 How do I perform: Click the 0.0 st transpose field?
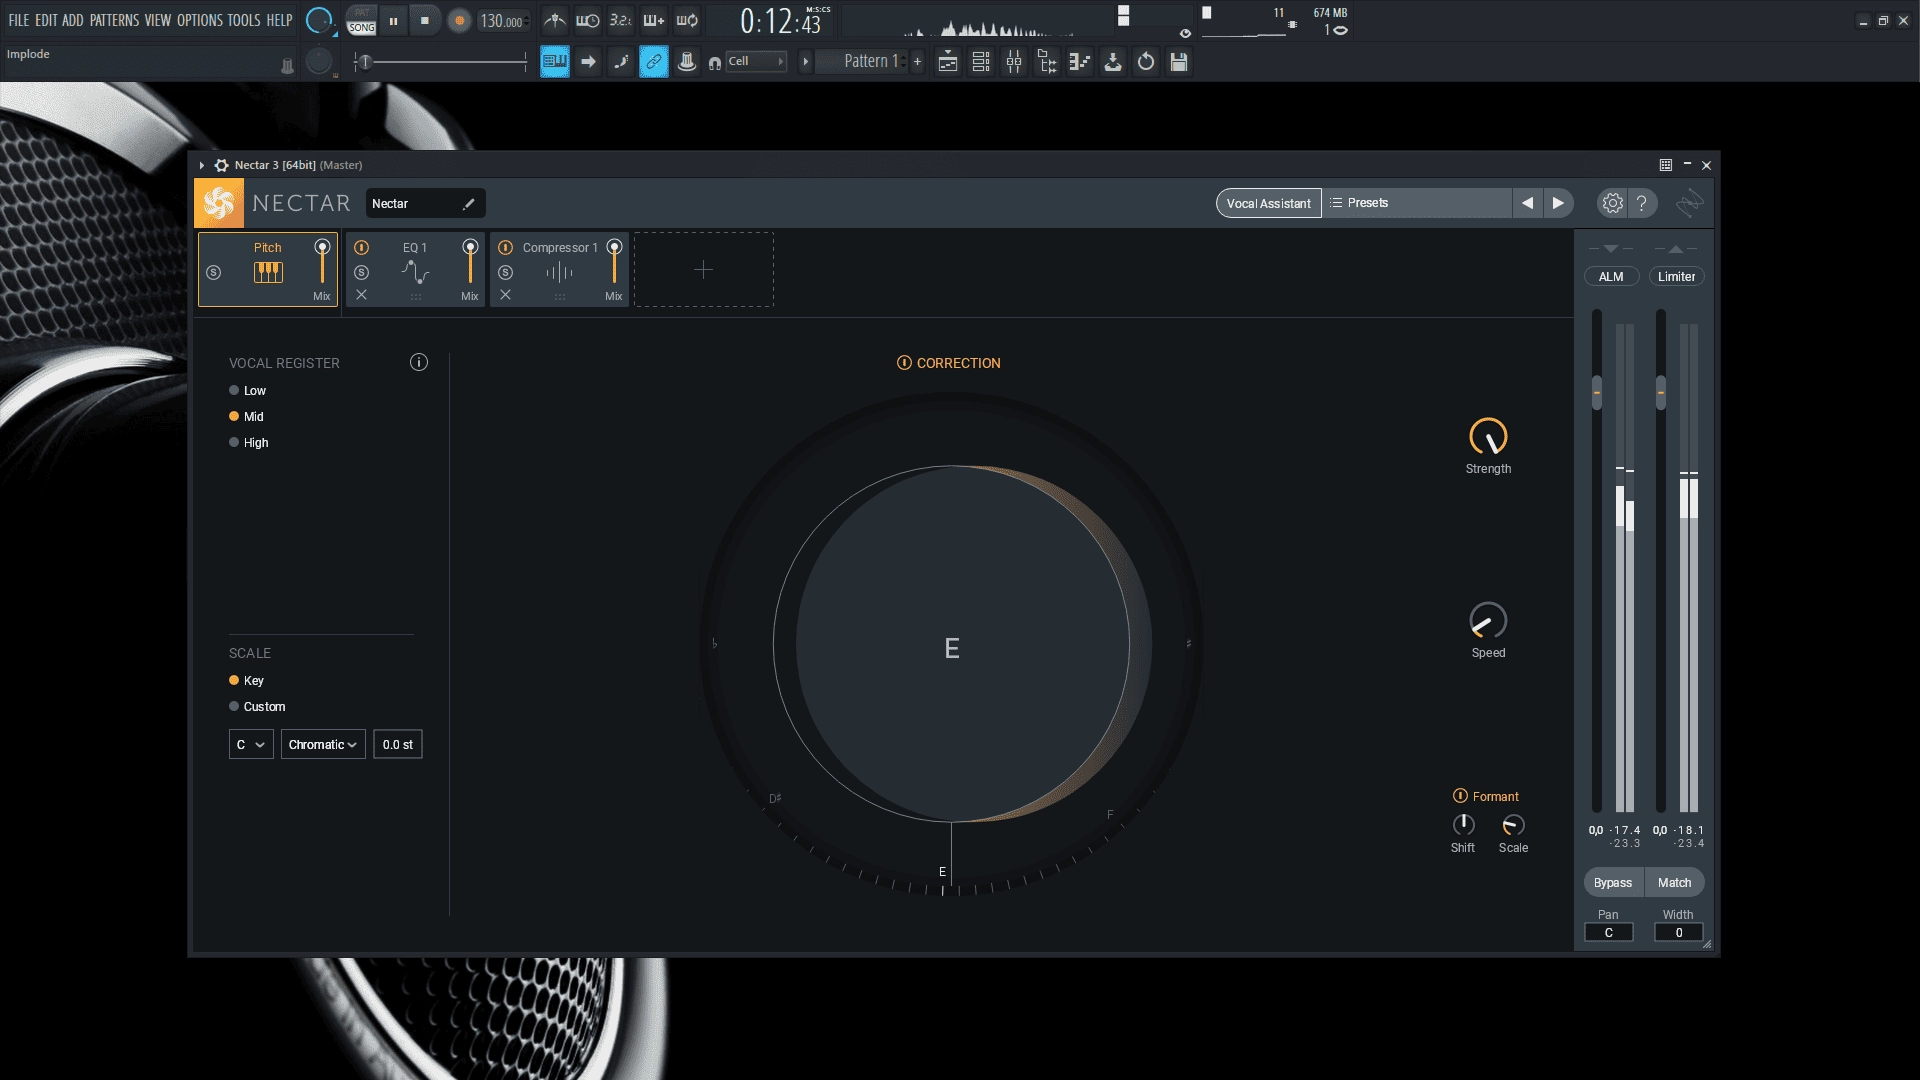(x=398, y=745)
